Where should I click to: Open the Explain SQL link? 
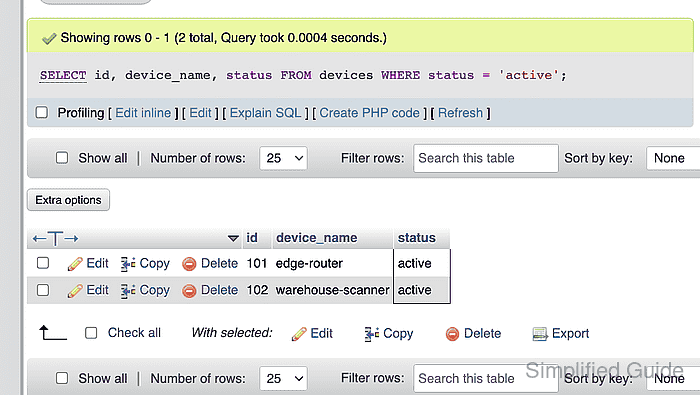[x=266, y=113]
